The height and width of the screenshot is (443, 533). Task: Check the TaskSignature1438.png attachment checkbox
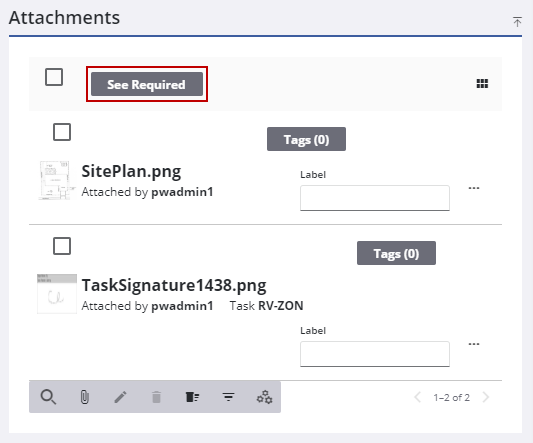click(x=62, y=246)
